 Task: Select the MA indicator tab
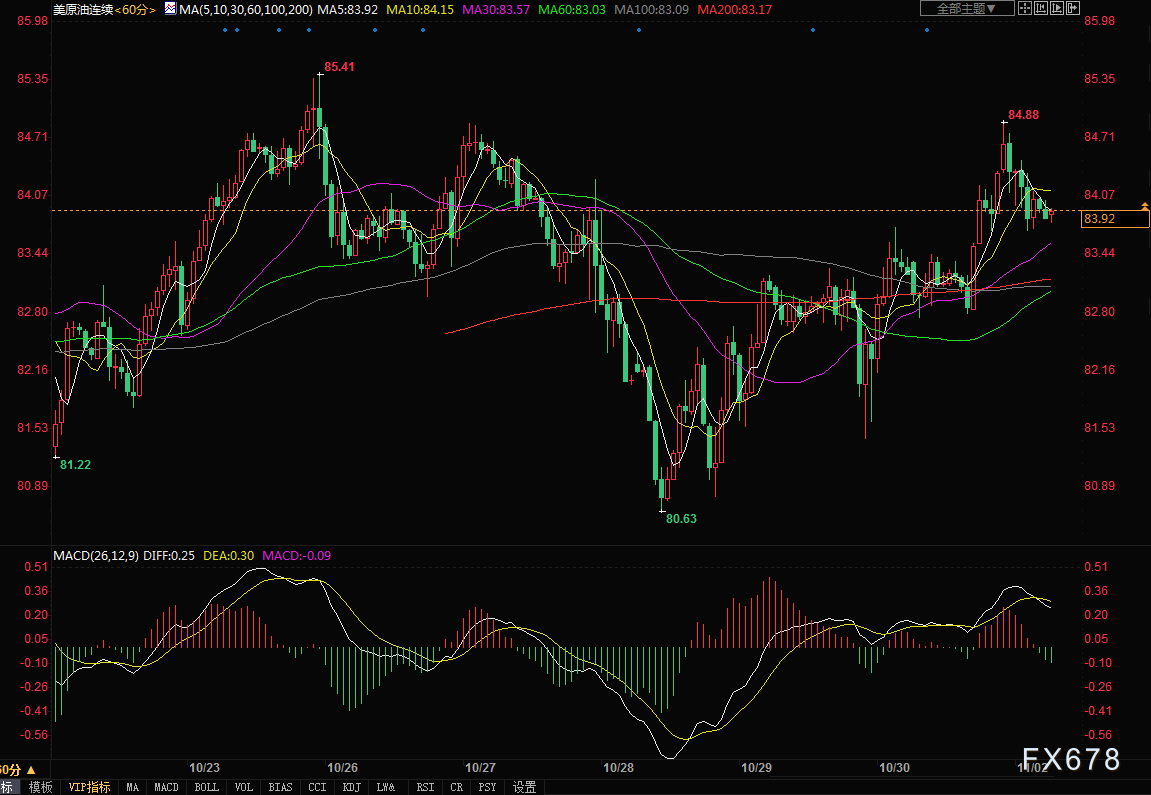pyautogui.click(x=132, y=787)
